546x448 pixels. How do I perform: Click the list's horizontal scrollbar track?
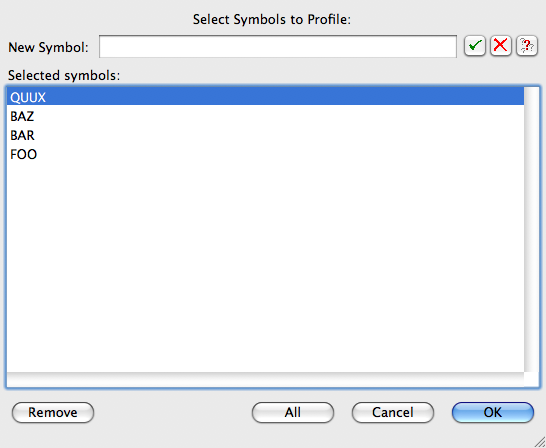coord(265,379)
